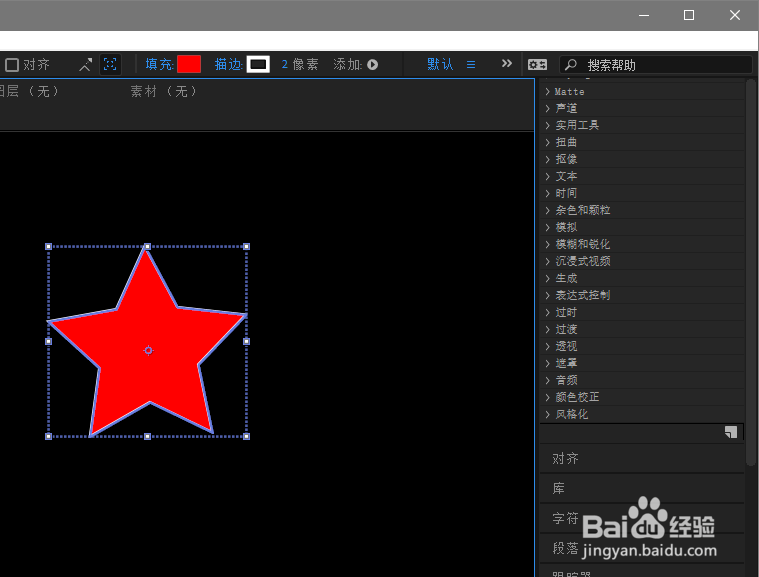The image size is (759, 577).
Task: Expand the 实用工具 effects category
Action: coord(547,125)
